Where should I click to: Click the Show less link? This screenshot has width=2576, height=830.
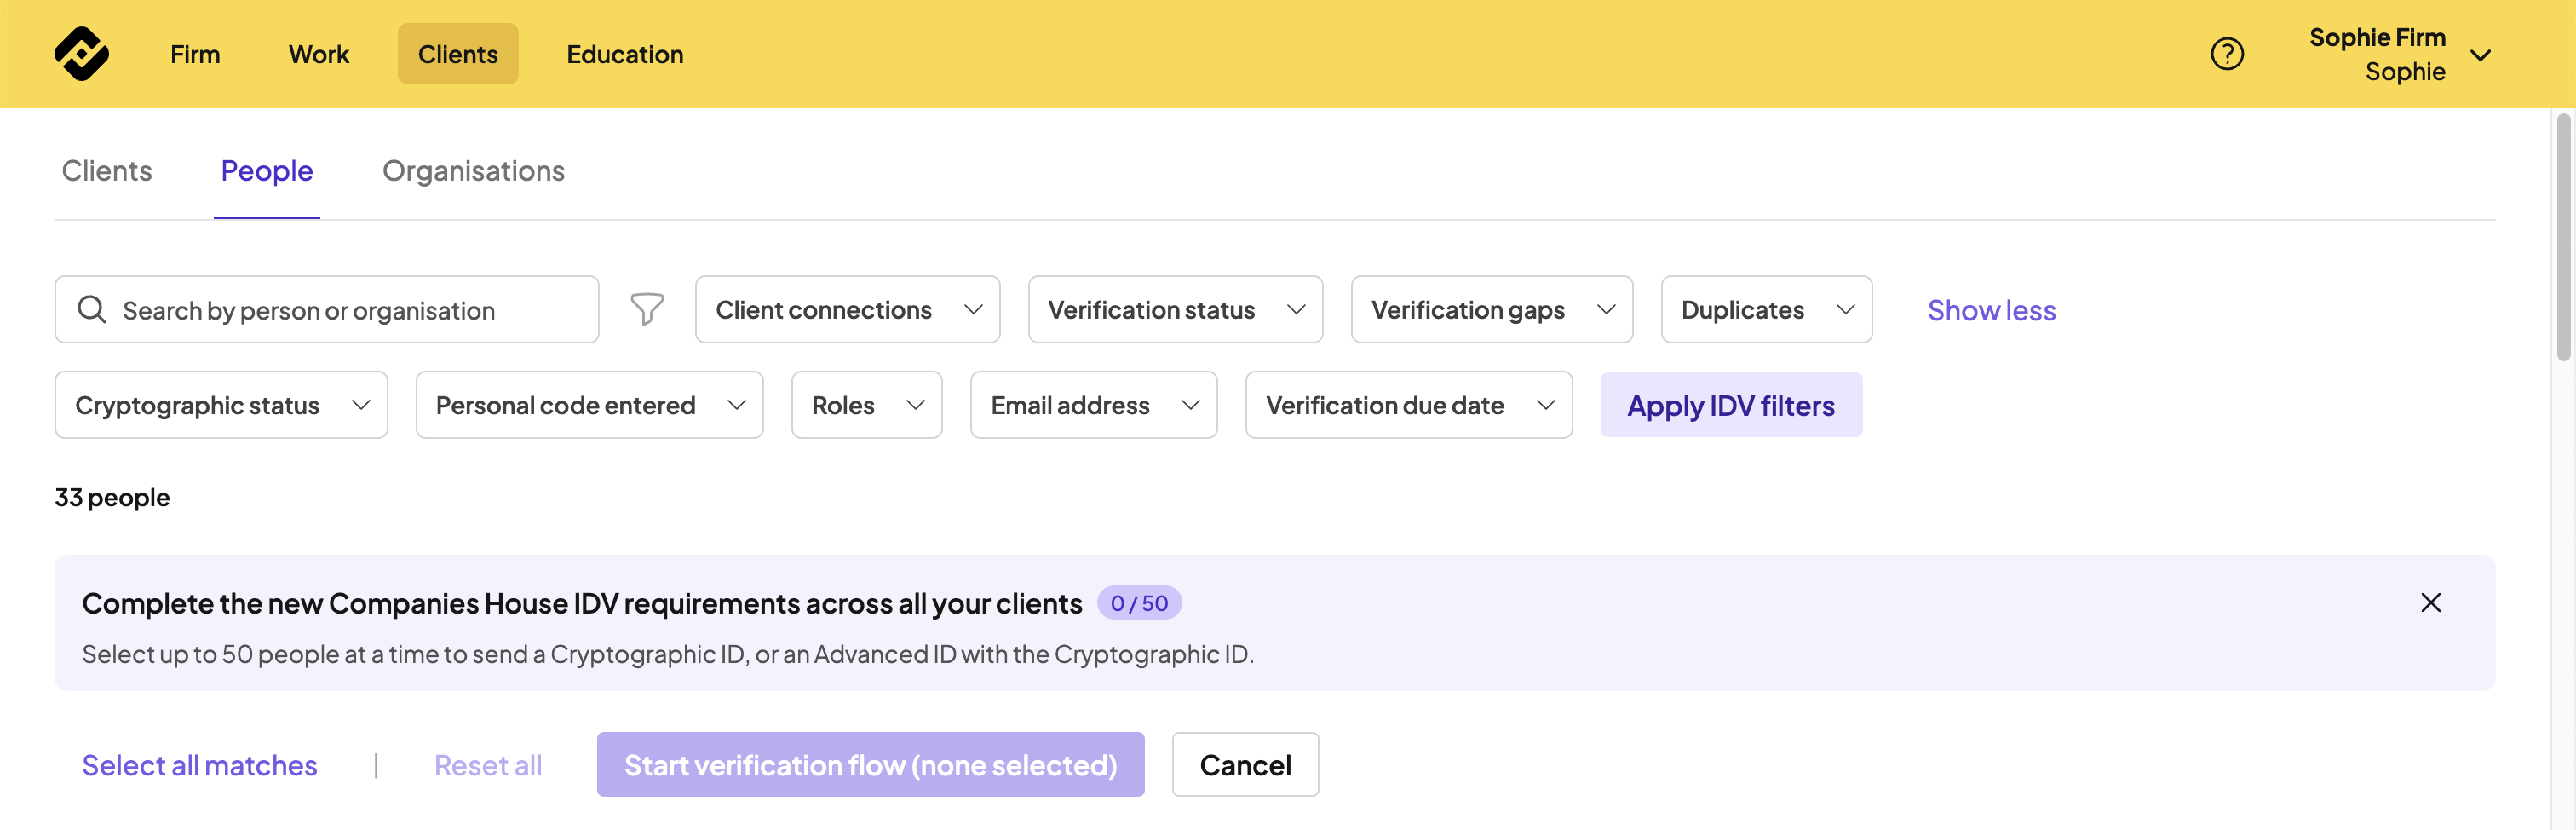point(1991,310)
